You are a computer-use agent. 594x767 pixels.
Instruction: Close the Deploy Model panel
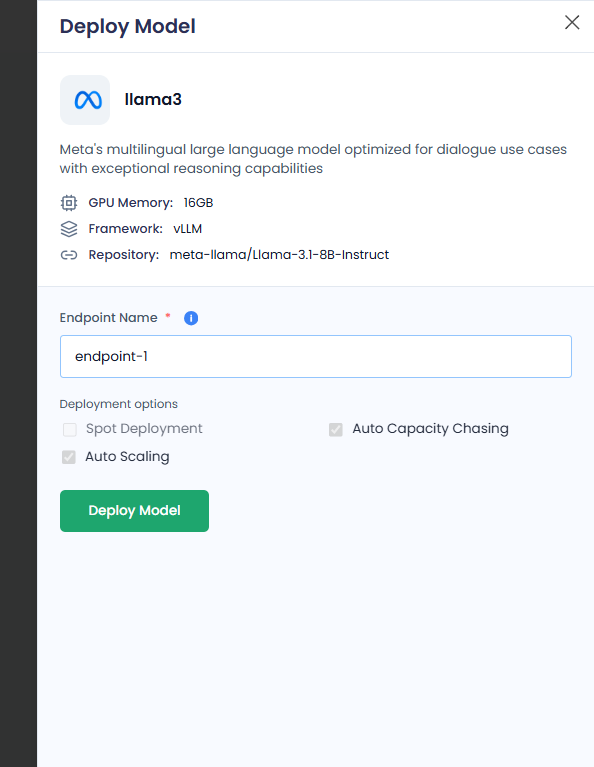[572, 22]
